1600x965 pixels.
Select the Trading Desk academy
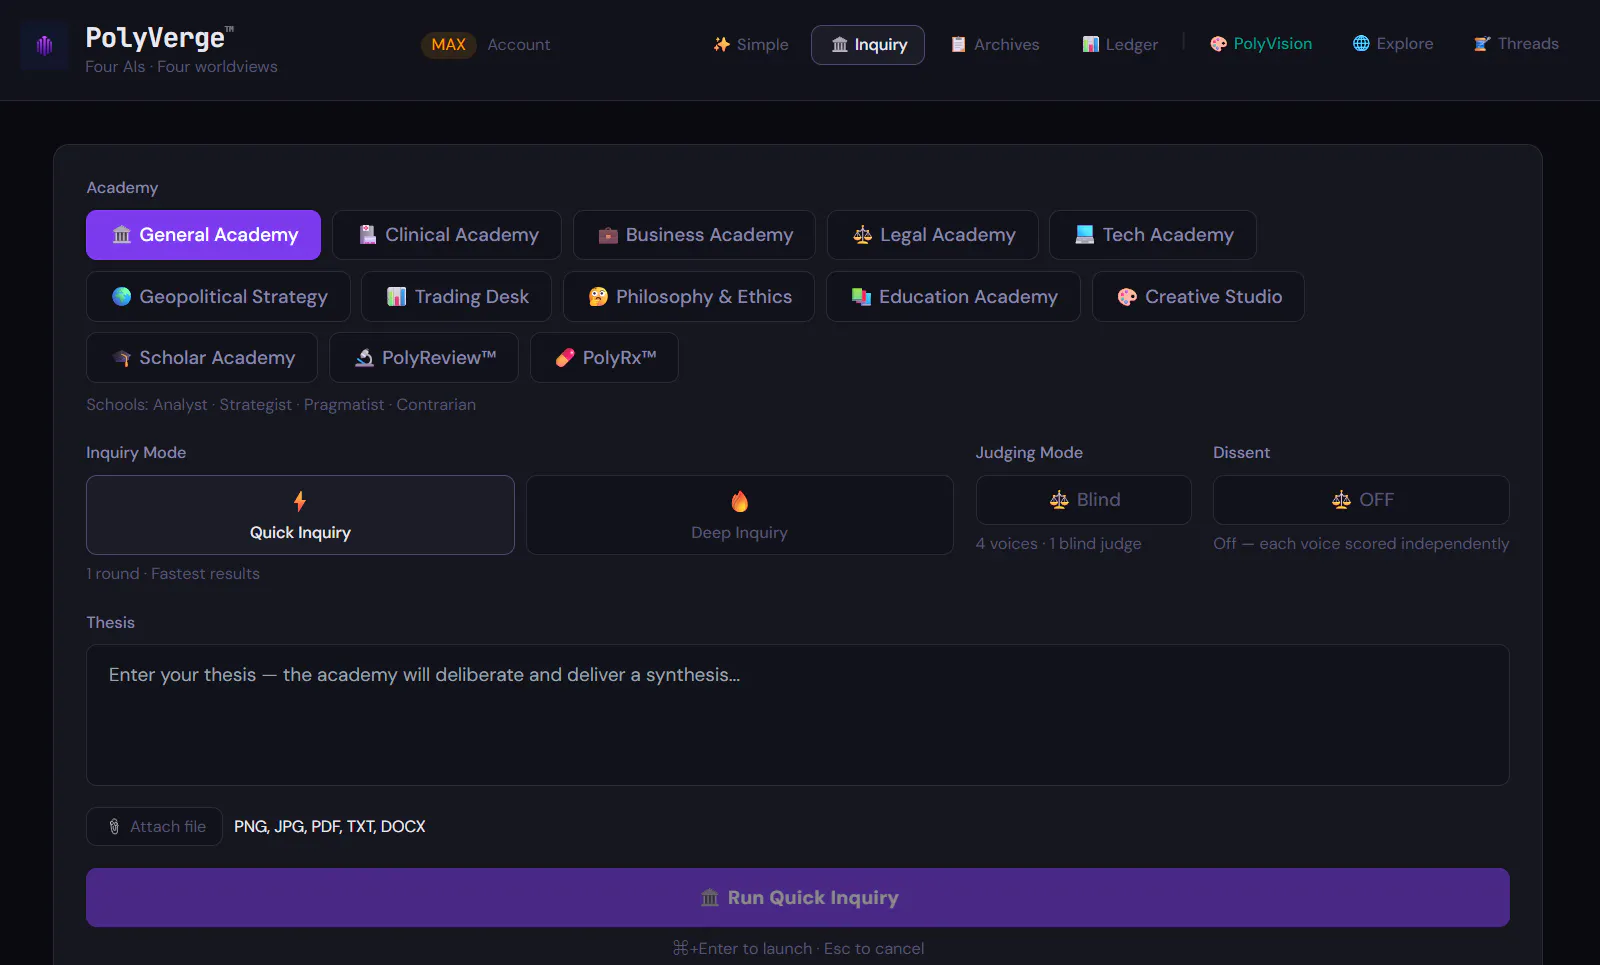click(456, 297)
